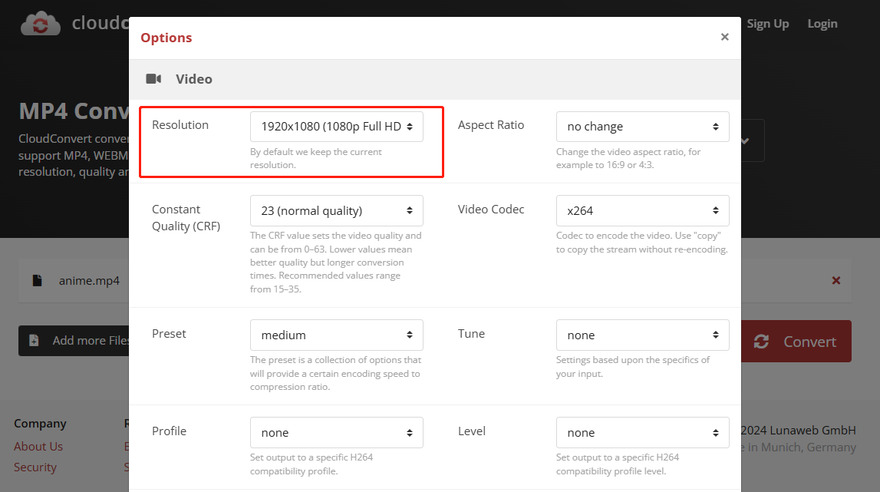Viewport: 880px width, 492px height.
Task: Open the Preset dropdown set to medium
Action: coord(336,335)
